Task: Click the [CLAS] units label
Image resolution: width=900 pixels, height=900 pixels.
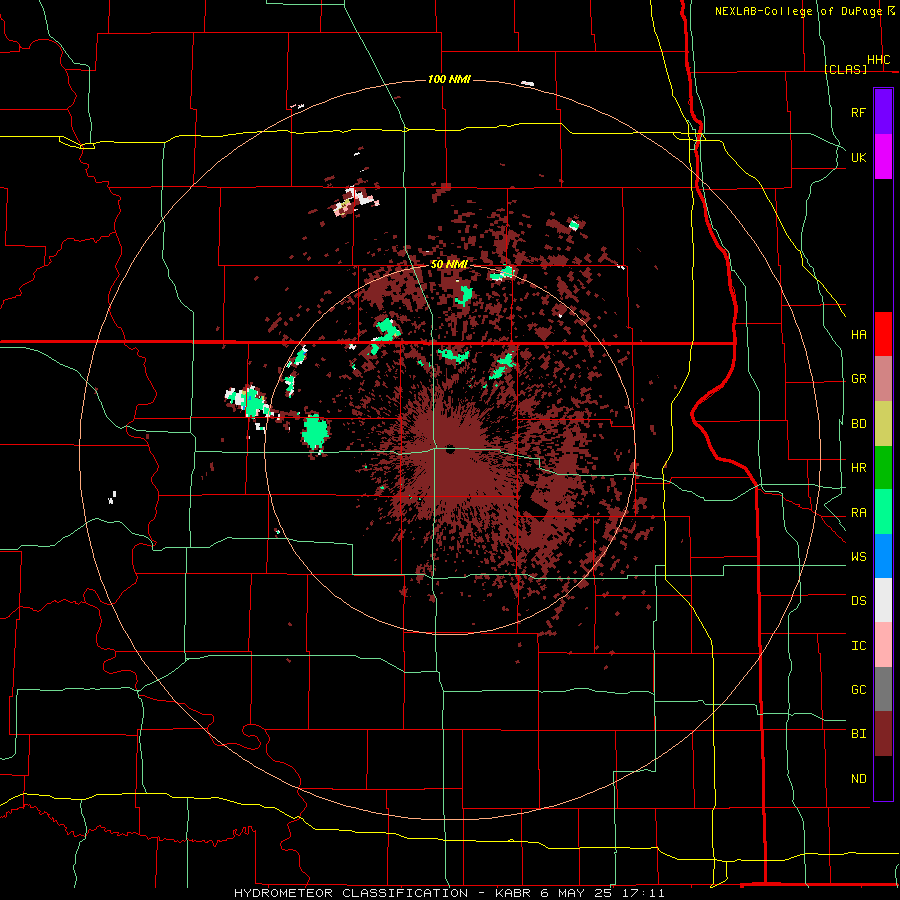Action: (x=845, y=69)
